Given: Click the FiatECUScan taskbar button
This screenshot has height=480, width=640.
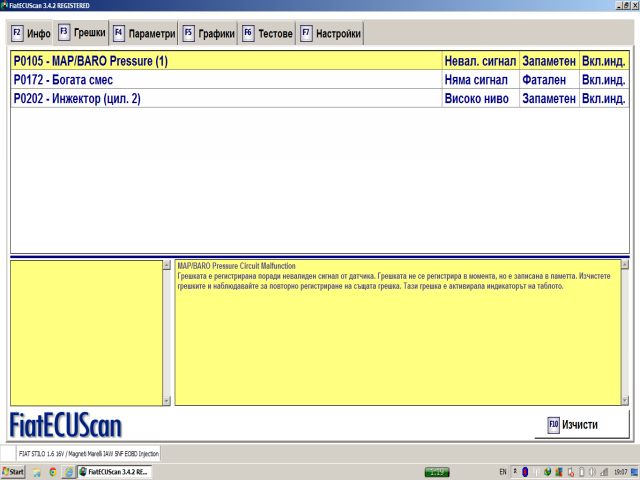Looking at the screenshot, I should click(x=115, y=472).
